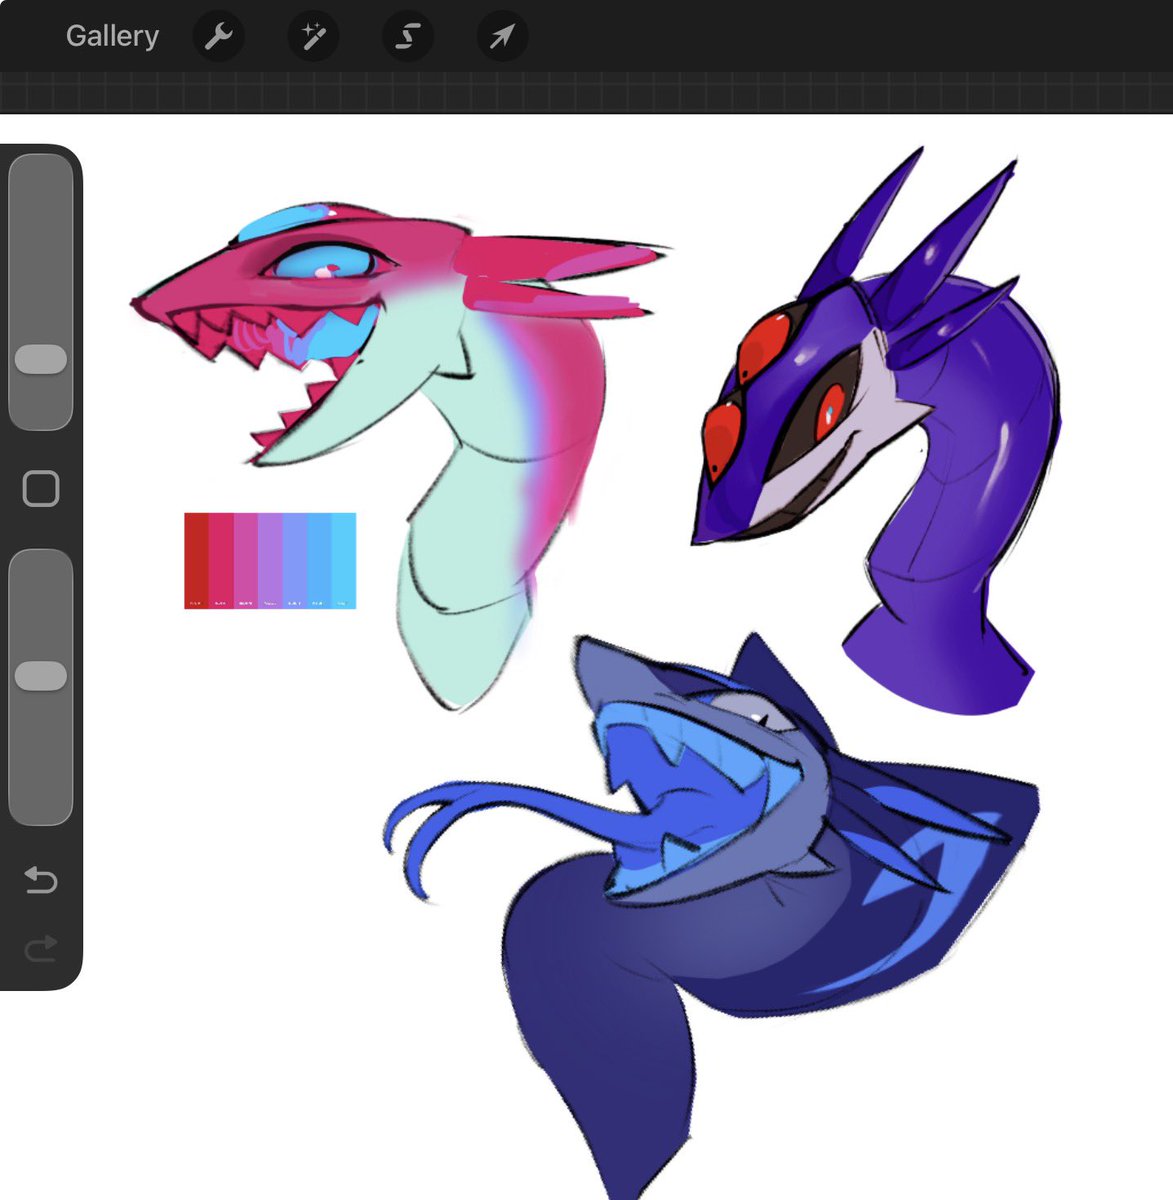Activate the Selection tool
Viewport: 1173px width, 1200px height.
(407, 37)
